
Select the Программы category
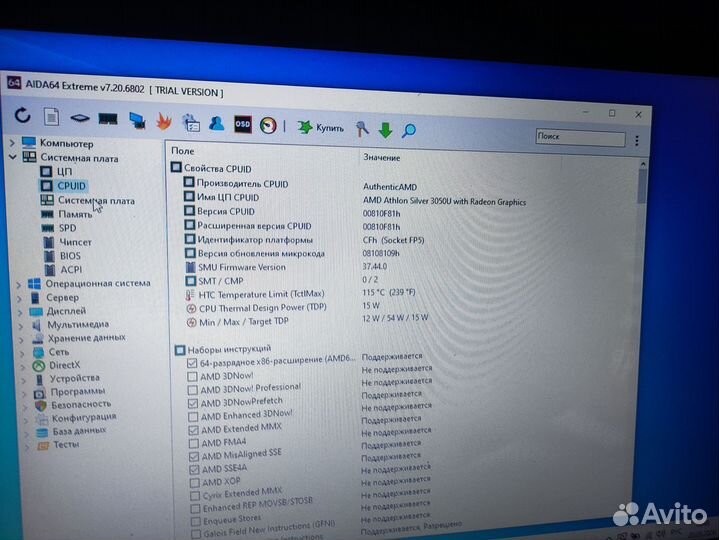pyautogui.click(x=70, y=392)
